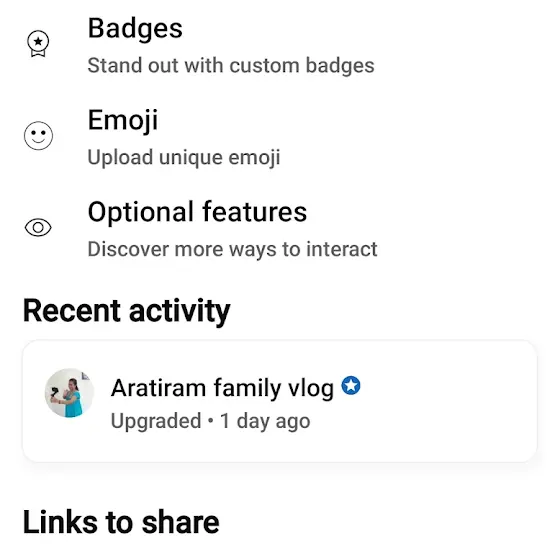Click the word 'features' in Optional features

click(255, 212)
